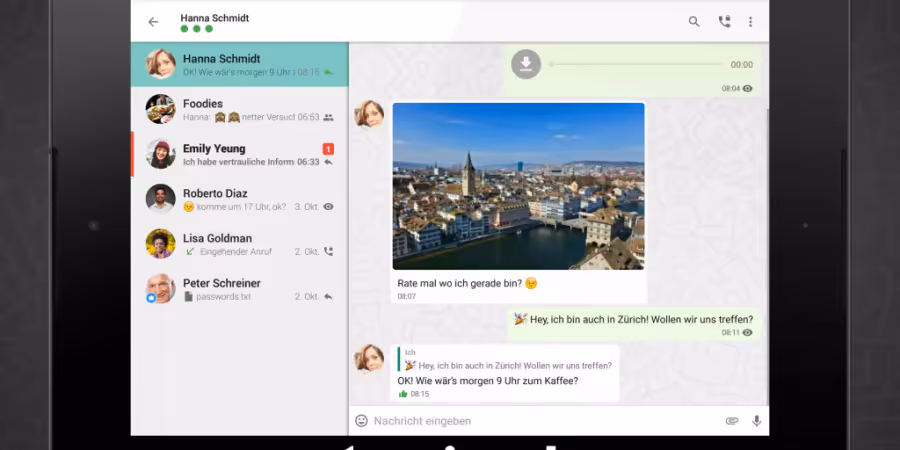Image resolution: width=900 pixels, height=450 pixels.
Task: Open the attachment paperclip menu
Action: pyautogui.click(x=731, y=421)
